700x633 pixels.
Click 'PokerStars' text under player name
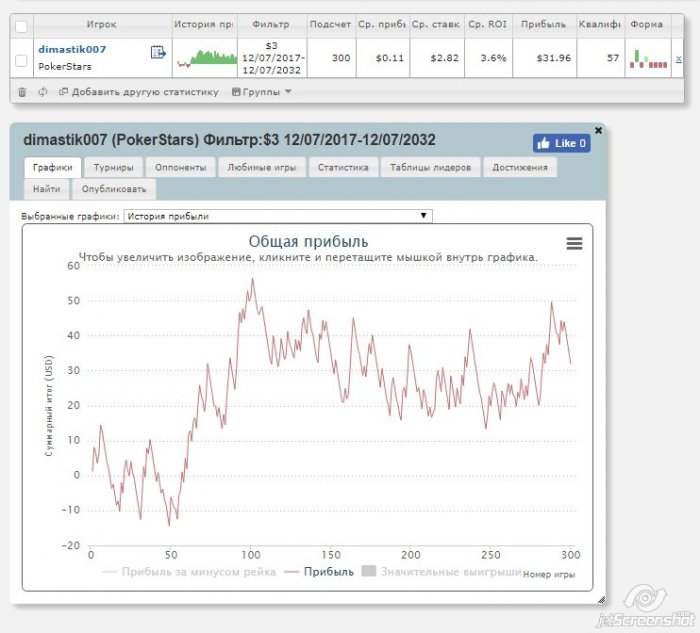click(65, 67)
